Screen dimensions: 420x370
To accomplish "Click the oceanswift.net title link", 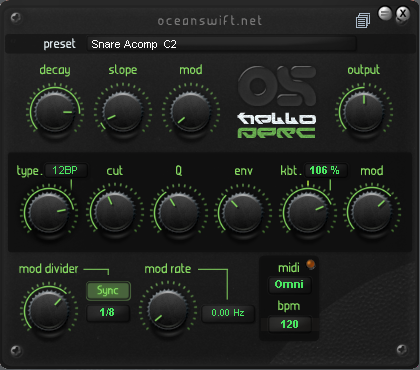I will [210, 21].
